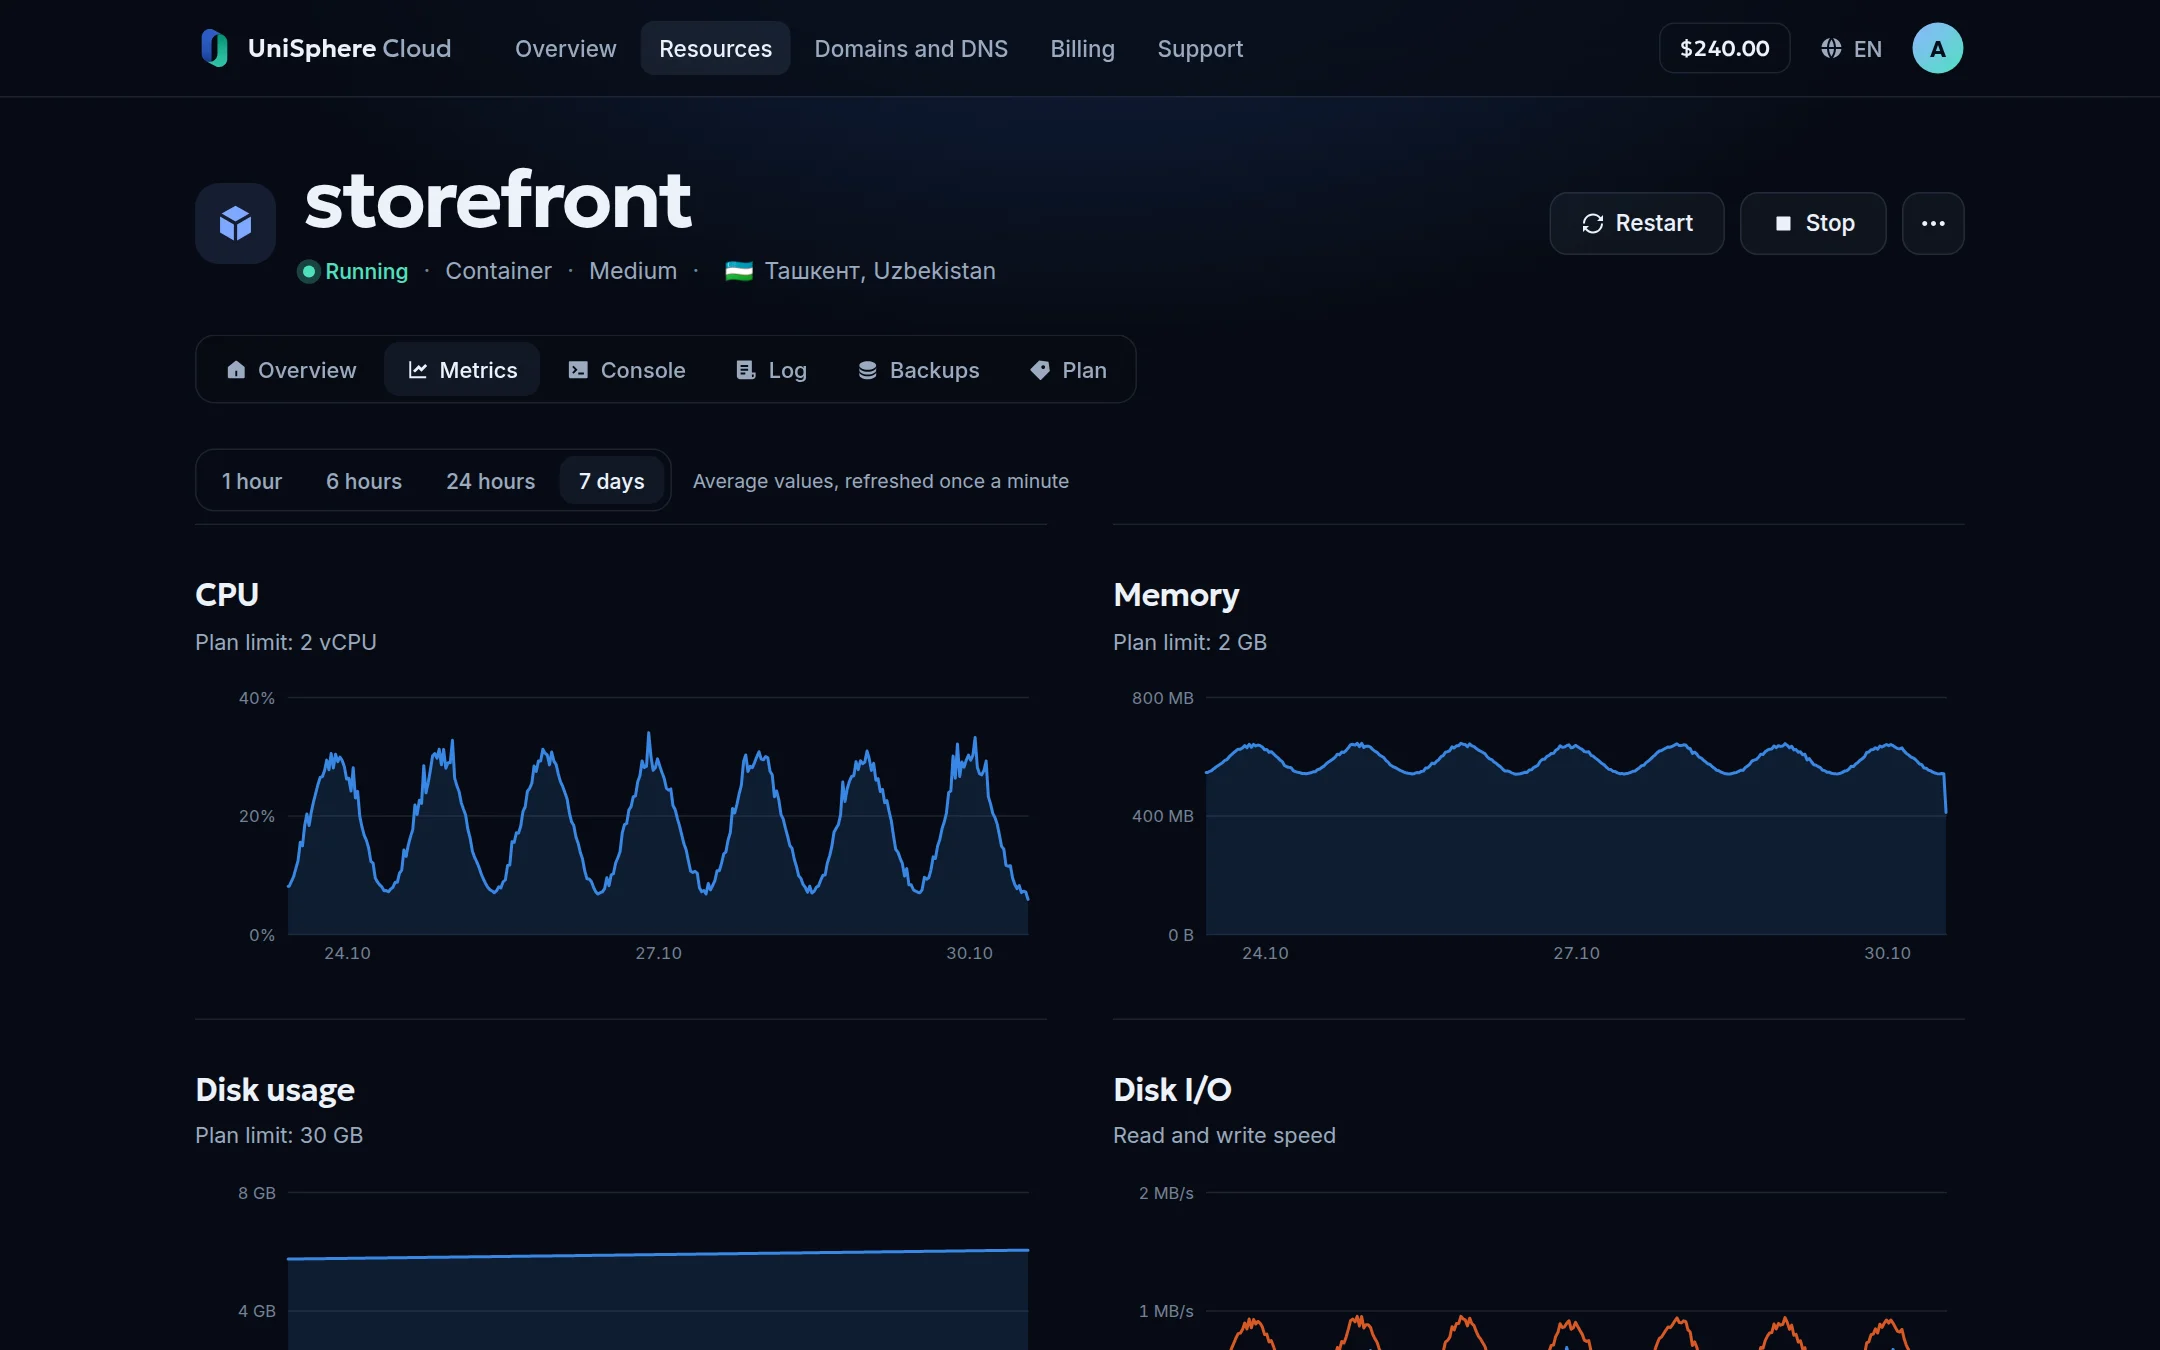This screenshot has height=1350, width=2160.
Task: Click the 'Plan limit: 2 vCPU' text
Action: point(286,642)
